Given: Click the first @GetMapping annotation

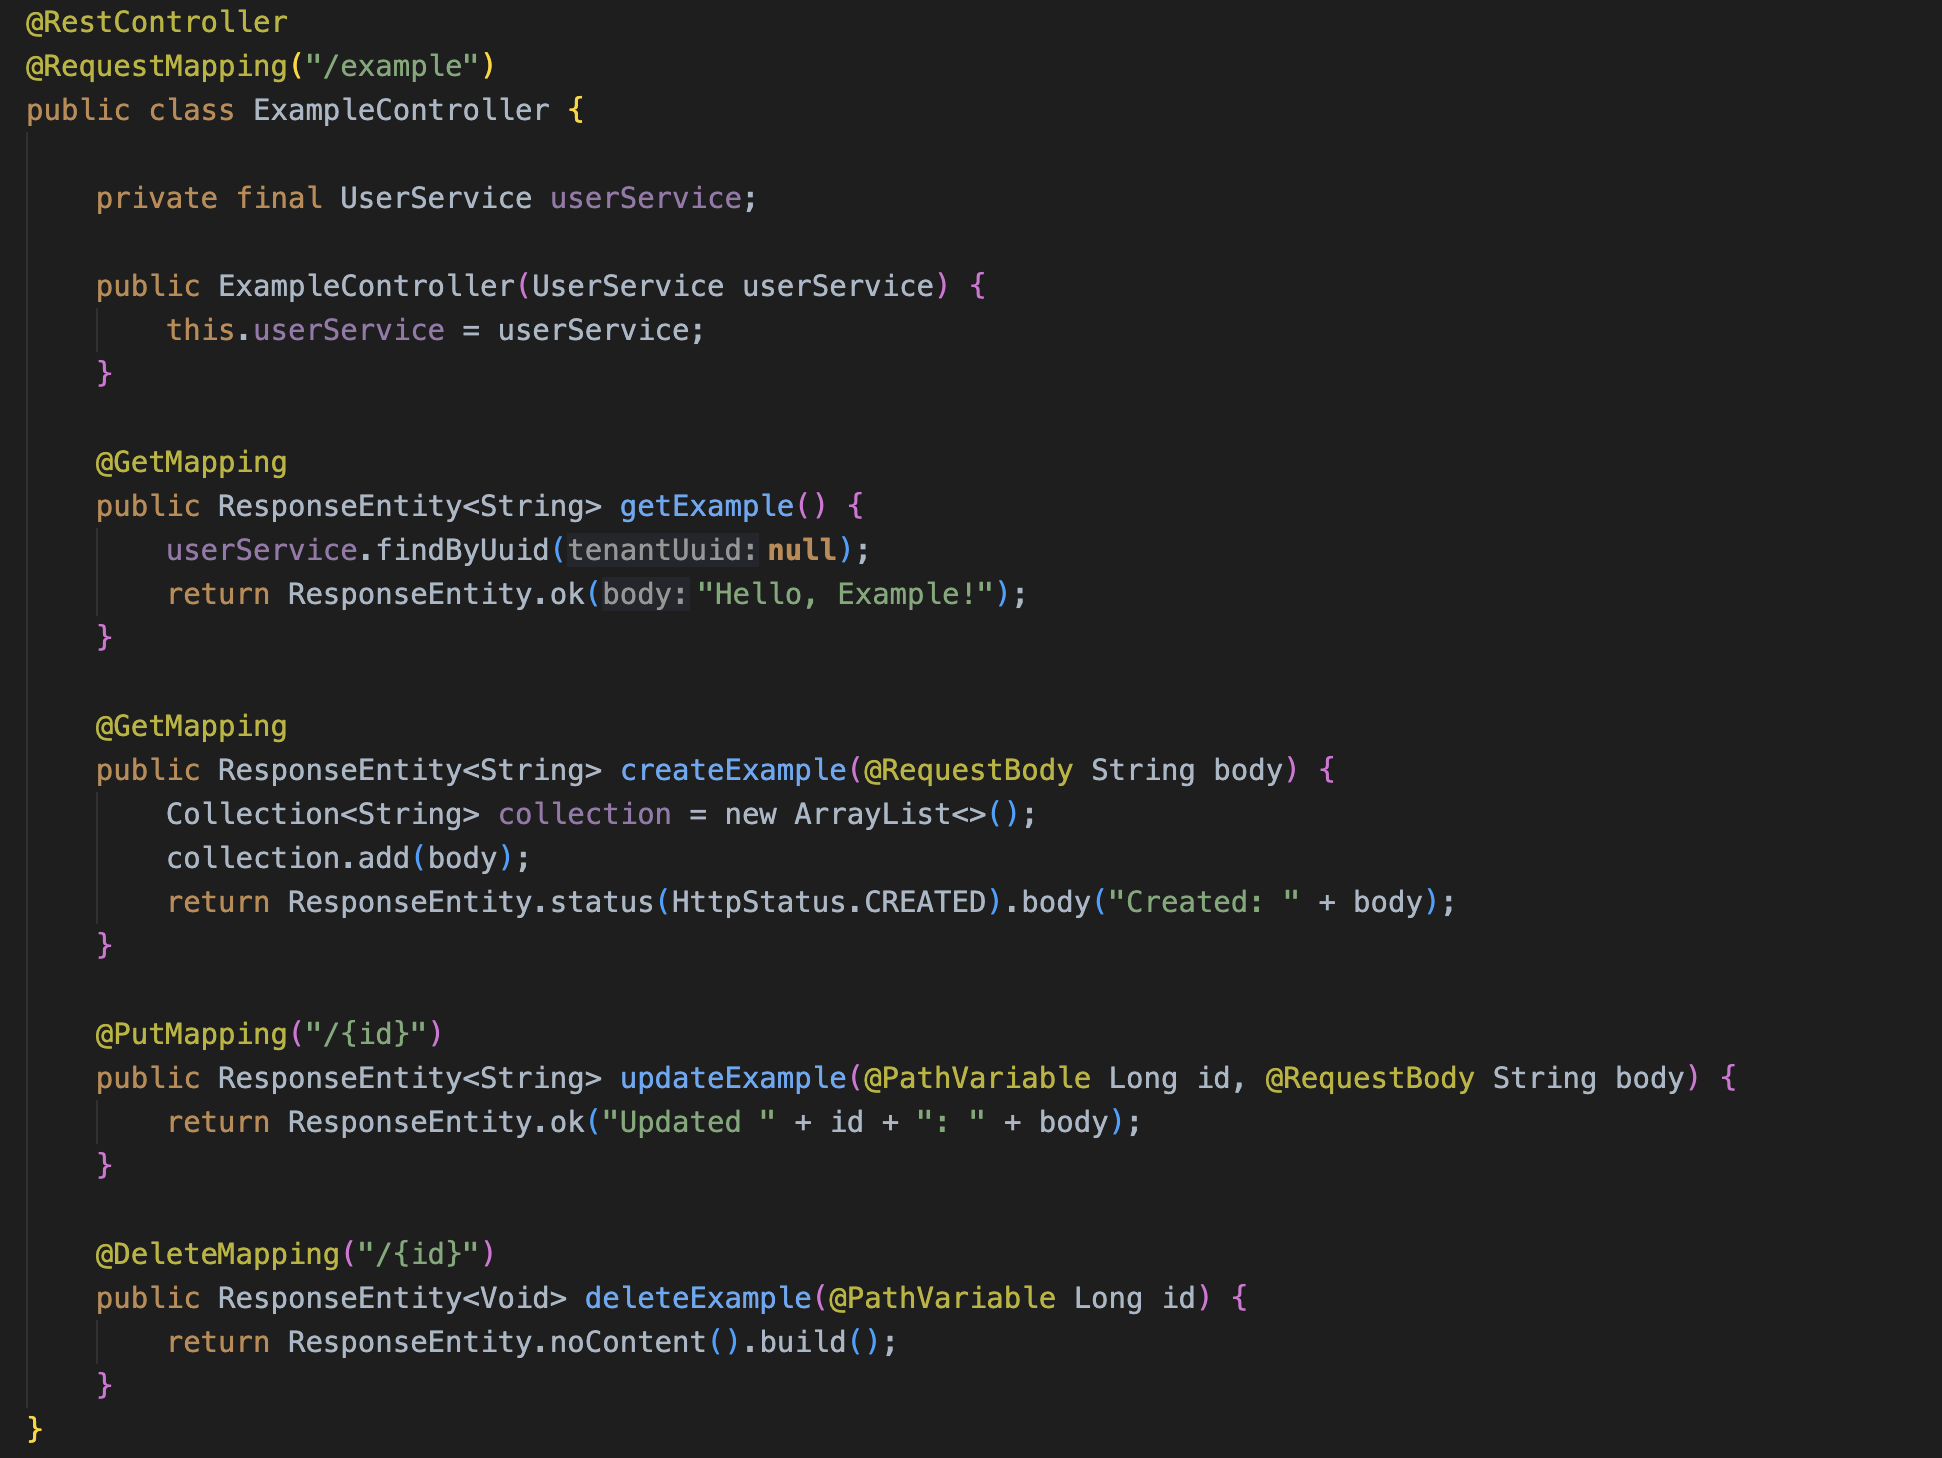Looking at the screenshot, I should (x=190, y=461).
